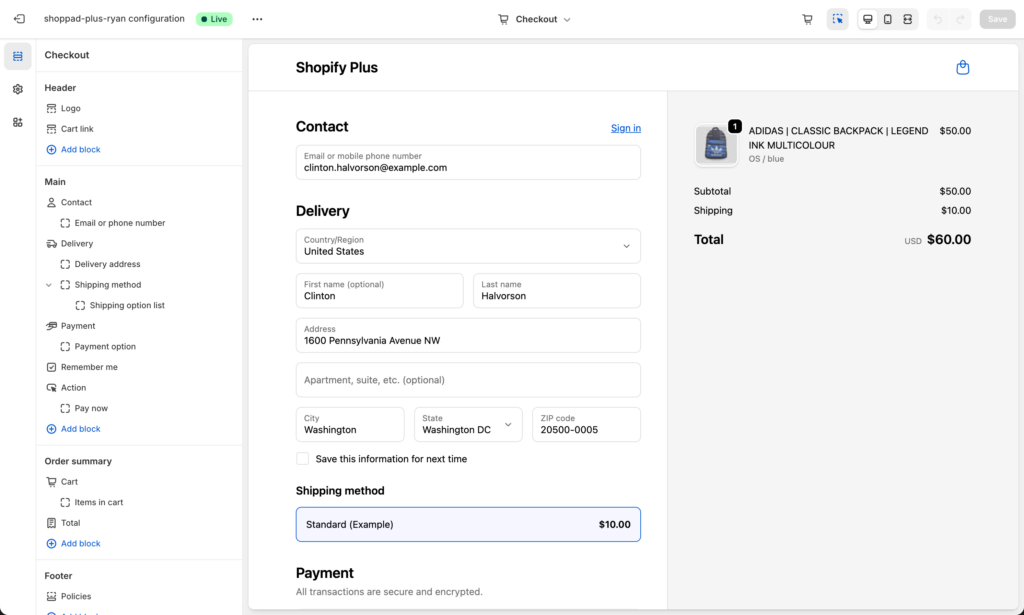The height and width of the screenshot is (615, 1024).
Task: Collapse the Shipping method block chevron
Action: (48, 285)
